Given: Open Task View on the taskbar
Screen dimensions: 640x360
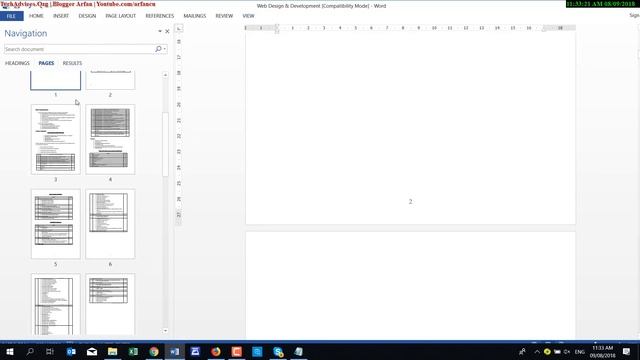Looking at the screenshot, I should click(x=50, y=351).
